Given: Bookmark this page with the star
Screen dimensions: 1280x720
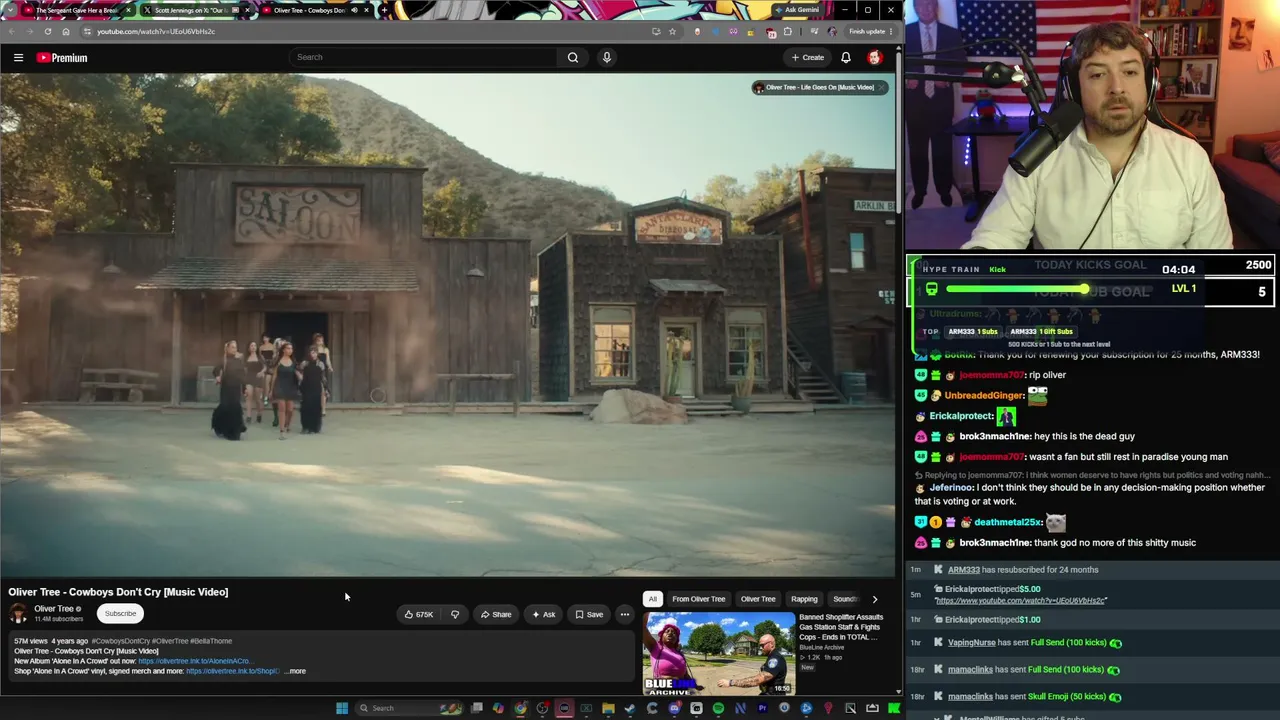Looking at the screenshot, I should (x=672, y=31).
